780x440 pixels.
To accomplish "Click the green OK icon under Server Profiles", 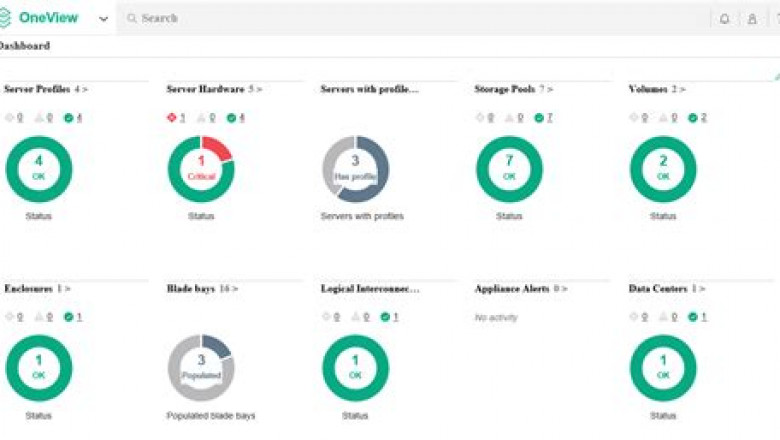I will pyautogui.click(x=68, y=117).
